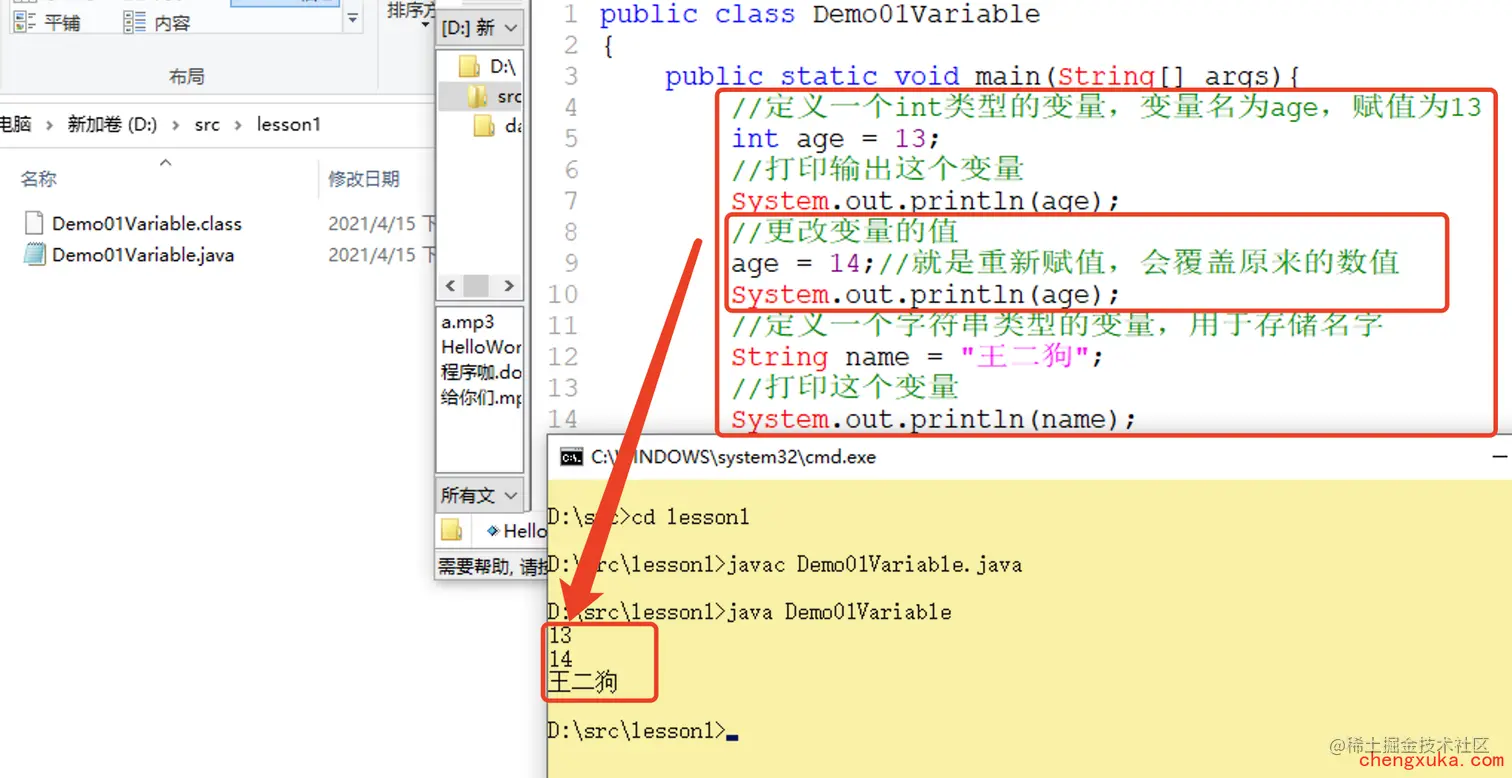Click the final D:\src\lesson1> prompt
This screenshot has width=1512, height=778.
637,731
